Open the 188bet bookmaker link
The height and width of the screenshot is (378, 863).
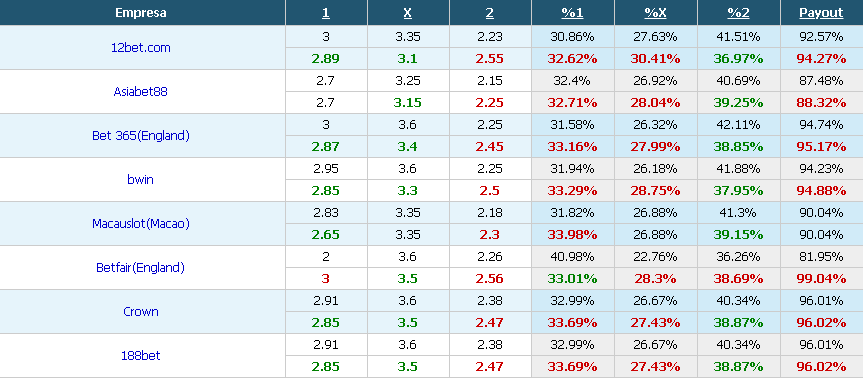pos(140,355)
